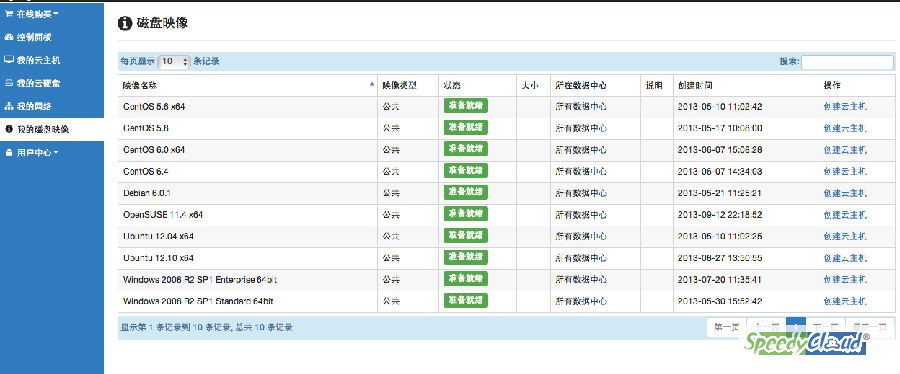Click 创建云主机 for Windows 2008 R2 Standard

[845, 301]
